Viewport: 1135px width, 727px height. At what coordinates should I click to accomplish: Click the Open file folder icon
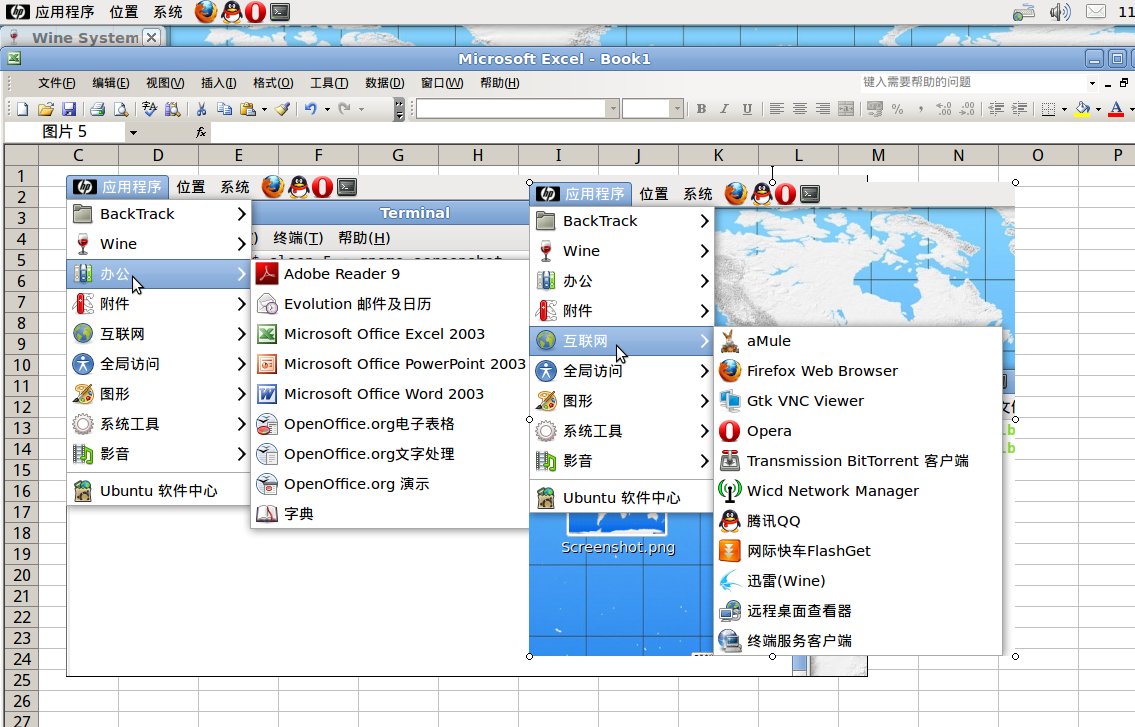[46, 109]
